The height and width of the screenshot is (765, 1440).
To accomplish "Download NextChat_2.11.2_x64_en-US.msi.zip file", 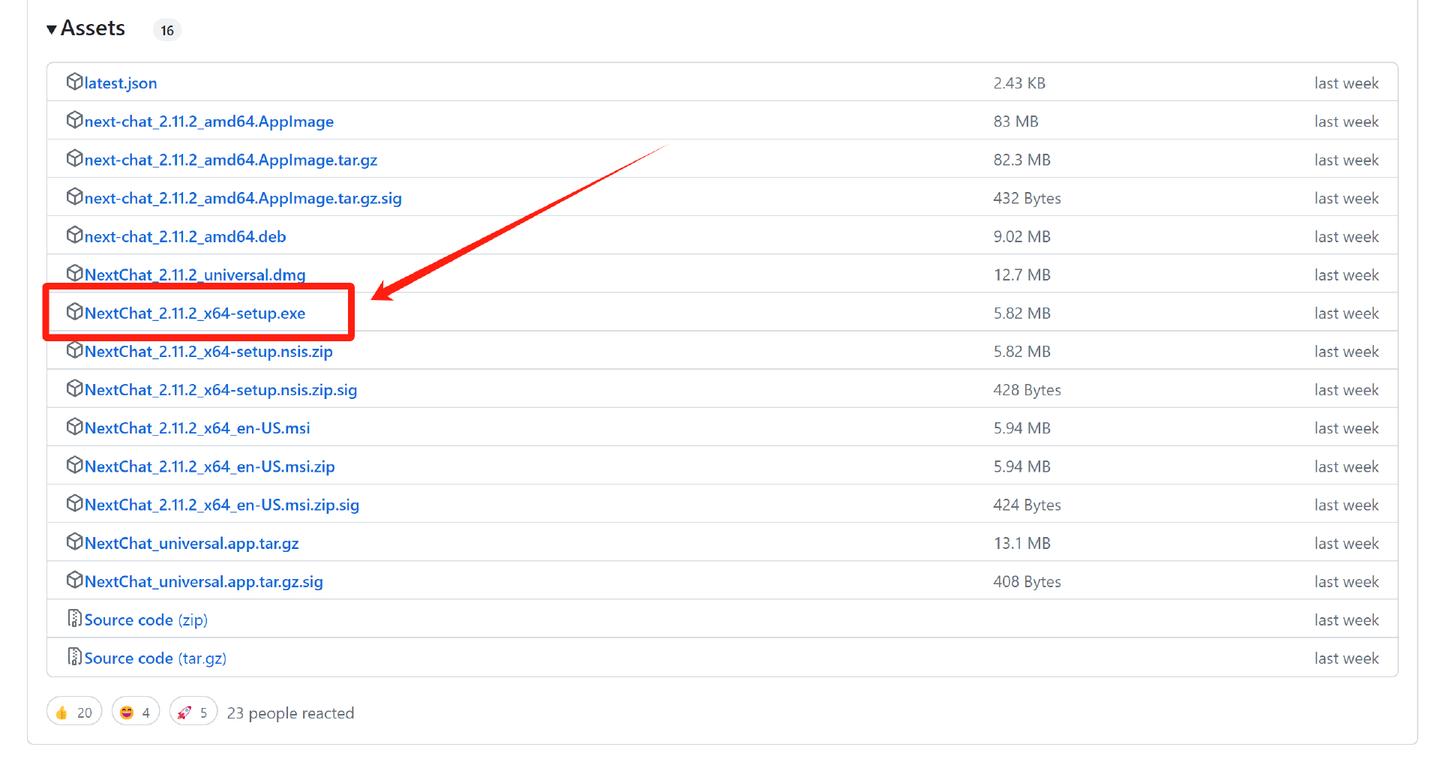I will pyautogui.click(x=210, y=467).
